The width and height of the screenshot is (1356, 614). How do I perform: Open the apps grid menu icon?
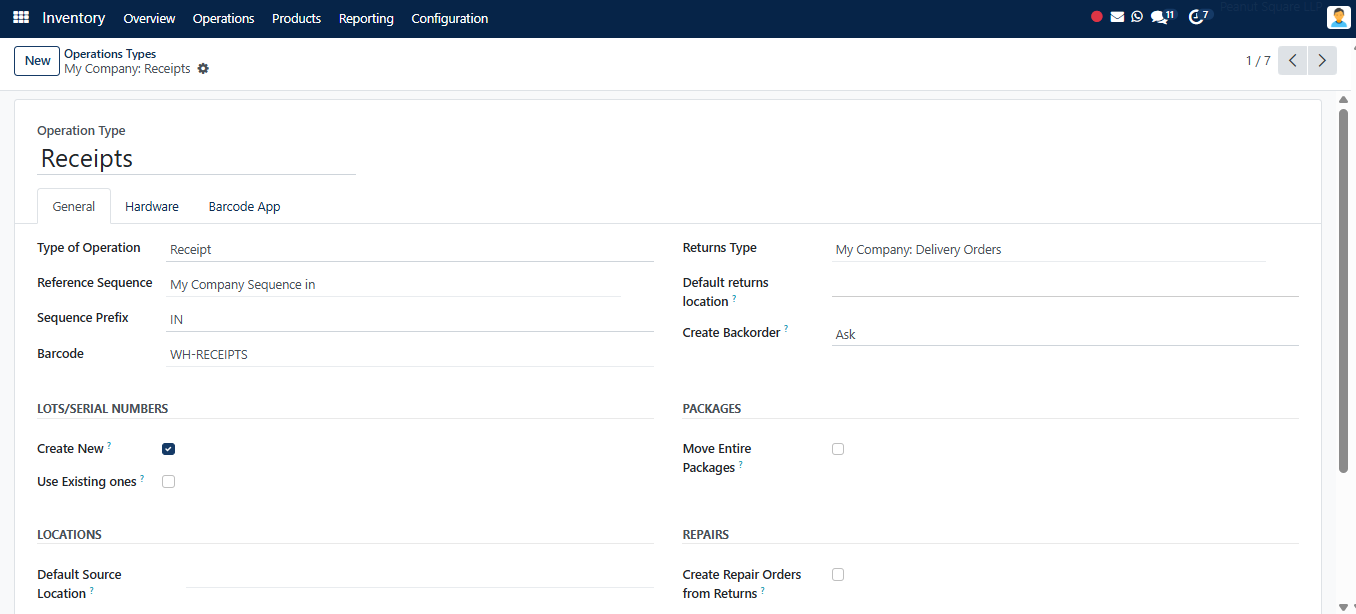tap(21, 18)
